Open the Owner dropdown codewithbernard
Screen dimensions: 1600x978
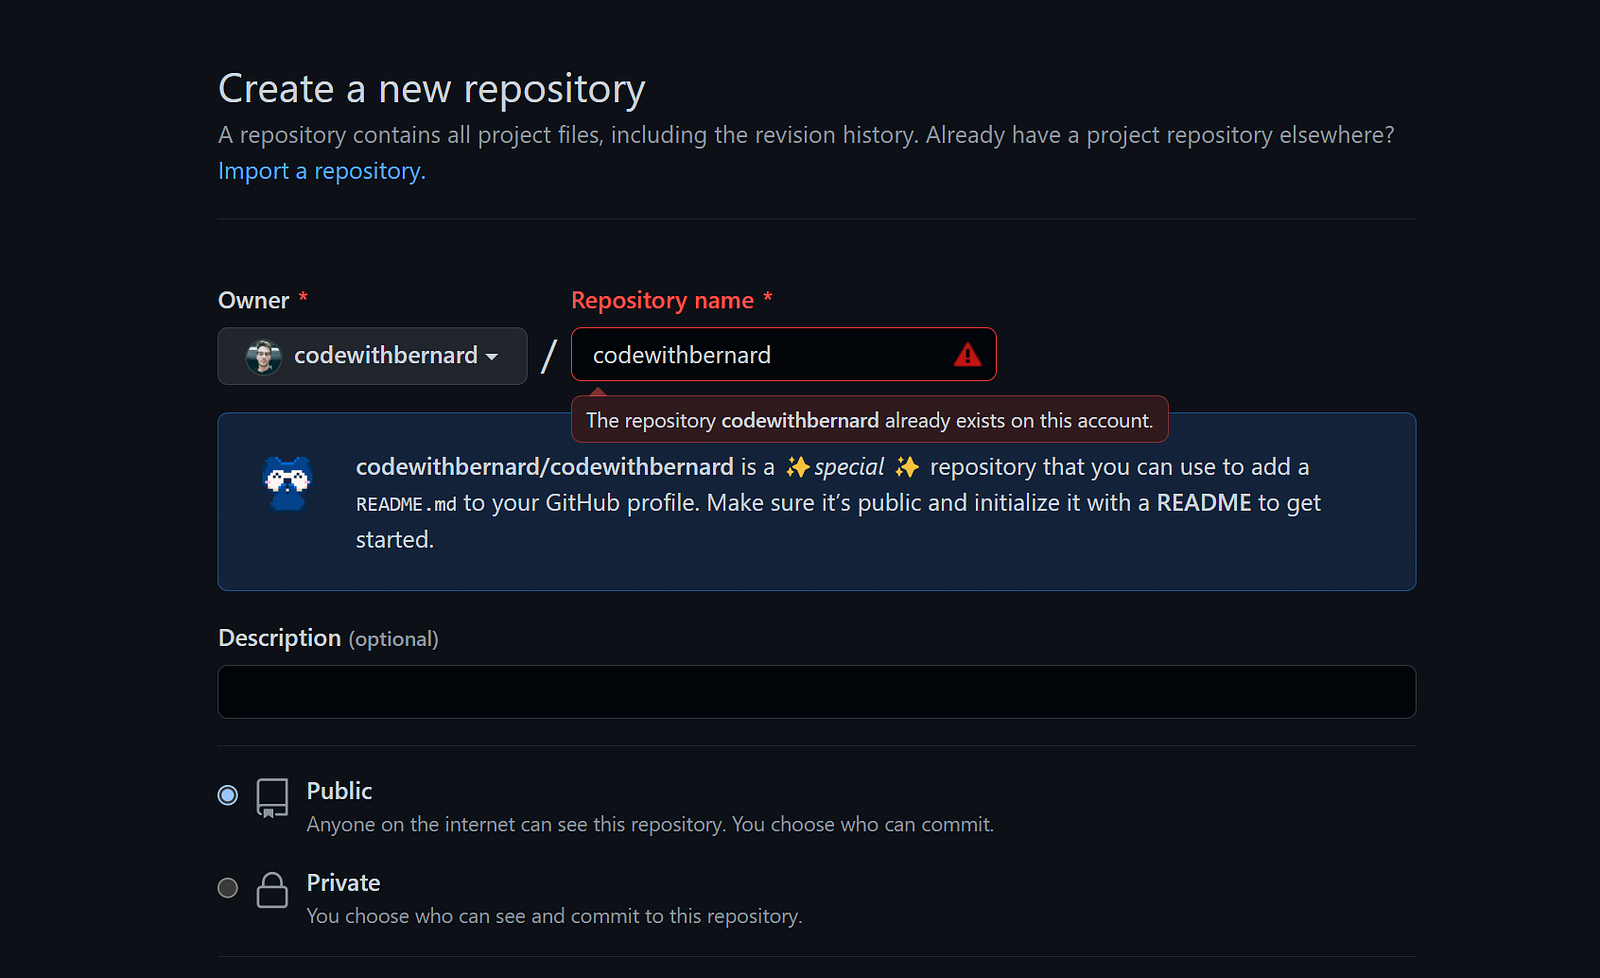coord(372,356)
